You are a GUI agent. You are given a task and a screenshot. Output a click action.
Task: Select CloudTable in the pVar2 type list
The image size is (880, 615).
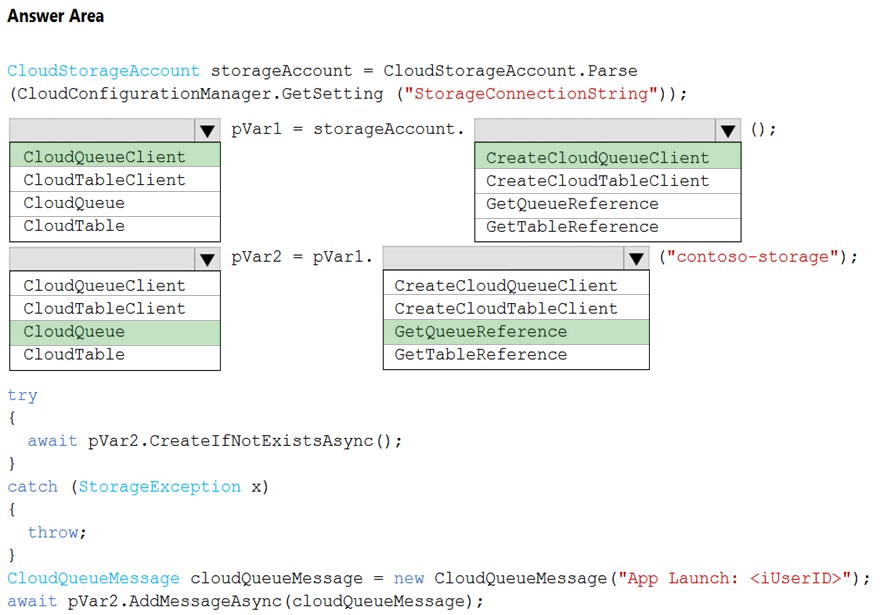click(115, 356)
